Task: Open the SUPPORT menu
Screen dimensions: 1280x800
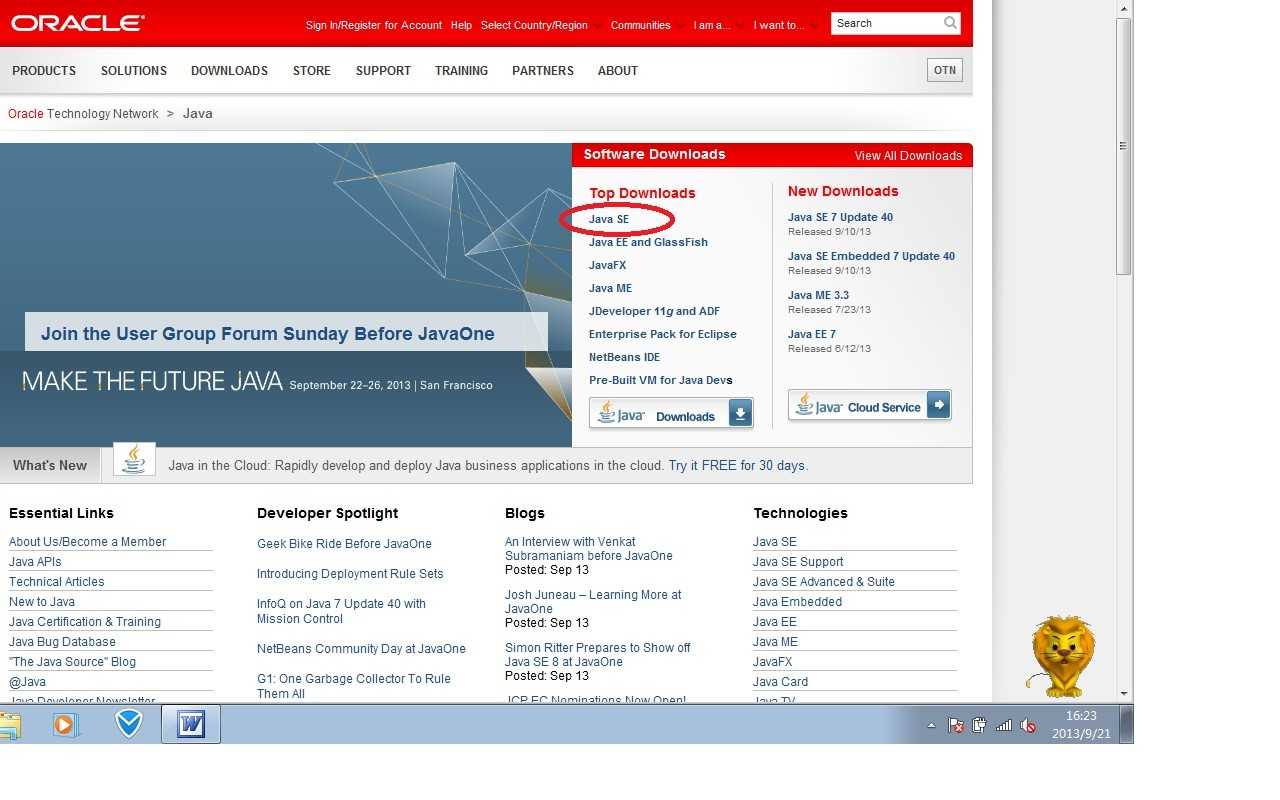Action: click(383, 71)
